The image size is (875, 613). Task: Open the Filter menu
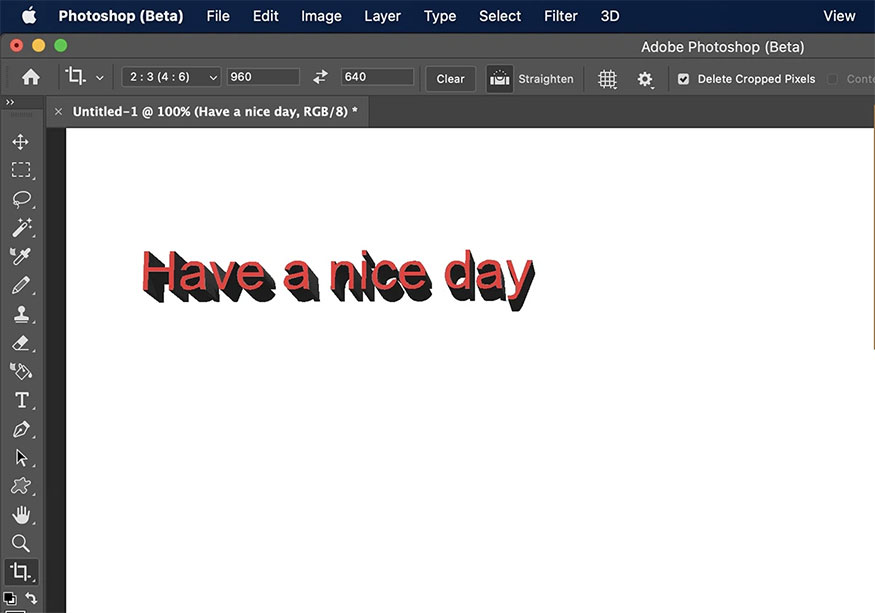click(560, 16)
